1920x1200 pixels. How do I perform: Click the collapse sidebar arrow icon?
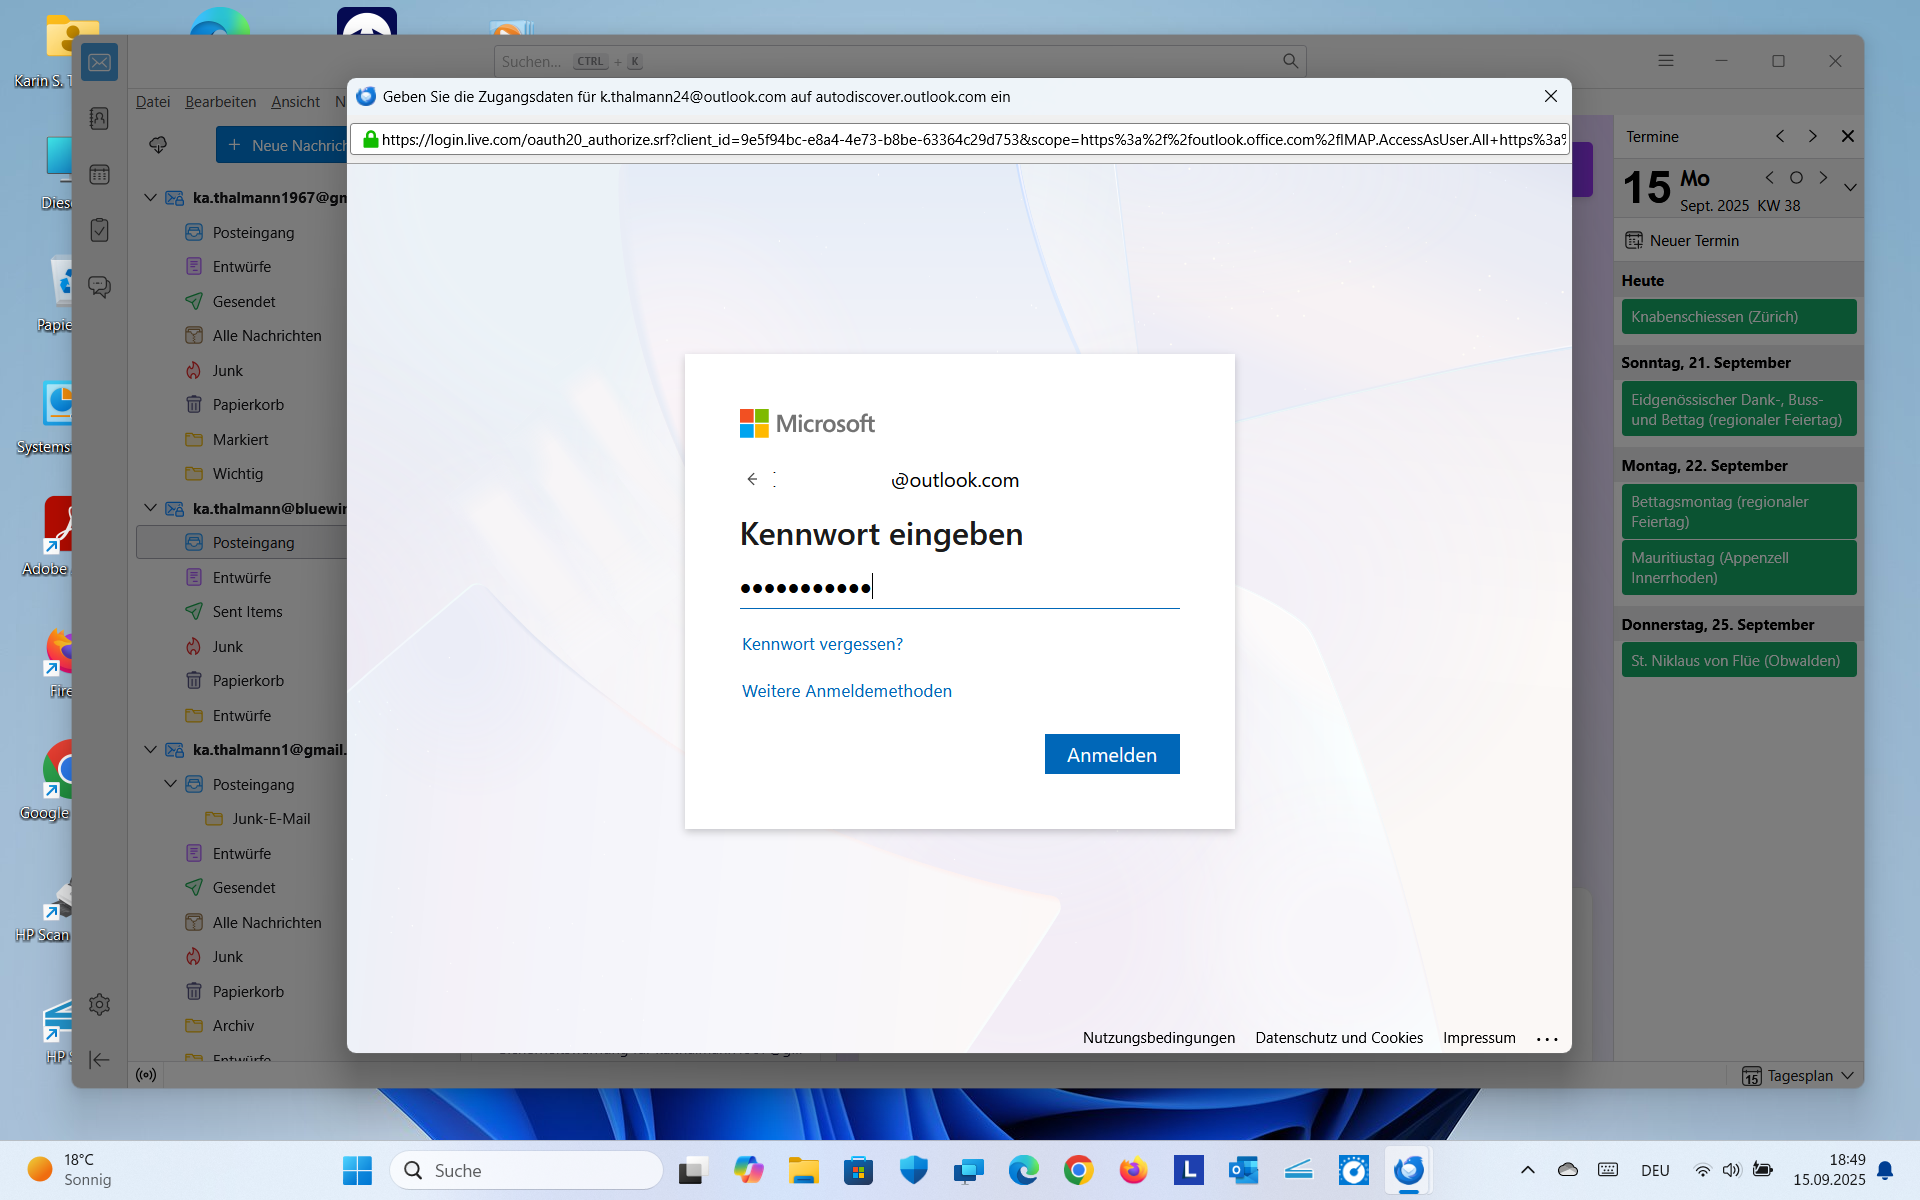tap(99, 1060)
